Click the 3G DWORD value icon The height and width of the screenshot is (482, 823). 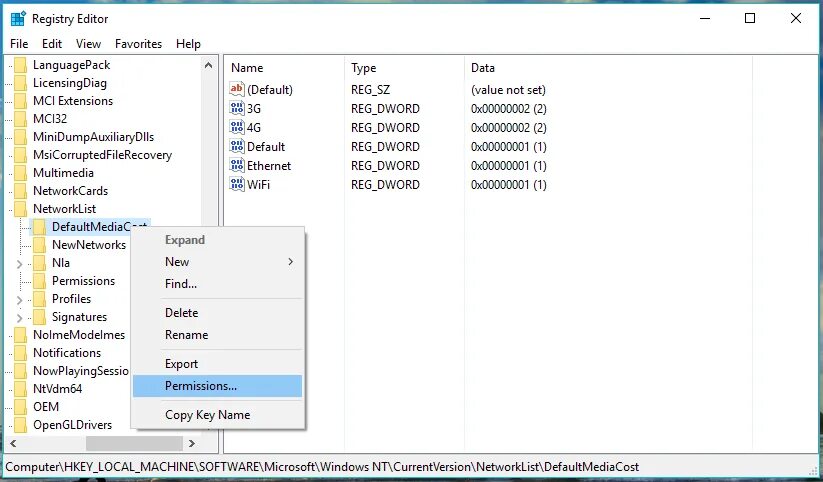(x=237, y=108)
